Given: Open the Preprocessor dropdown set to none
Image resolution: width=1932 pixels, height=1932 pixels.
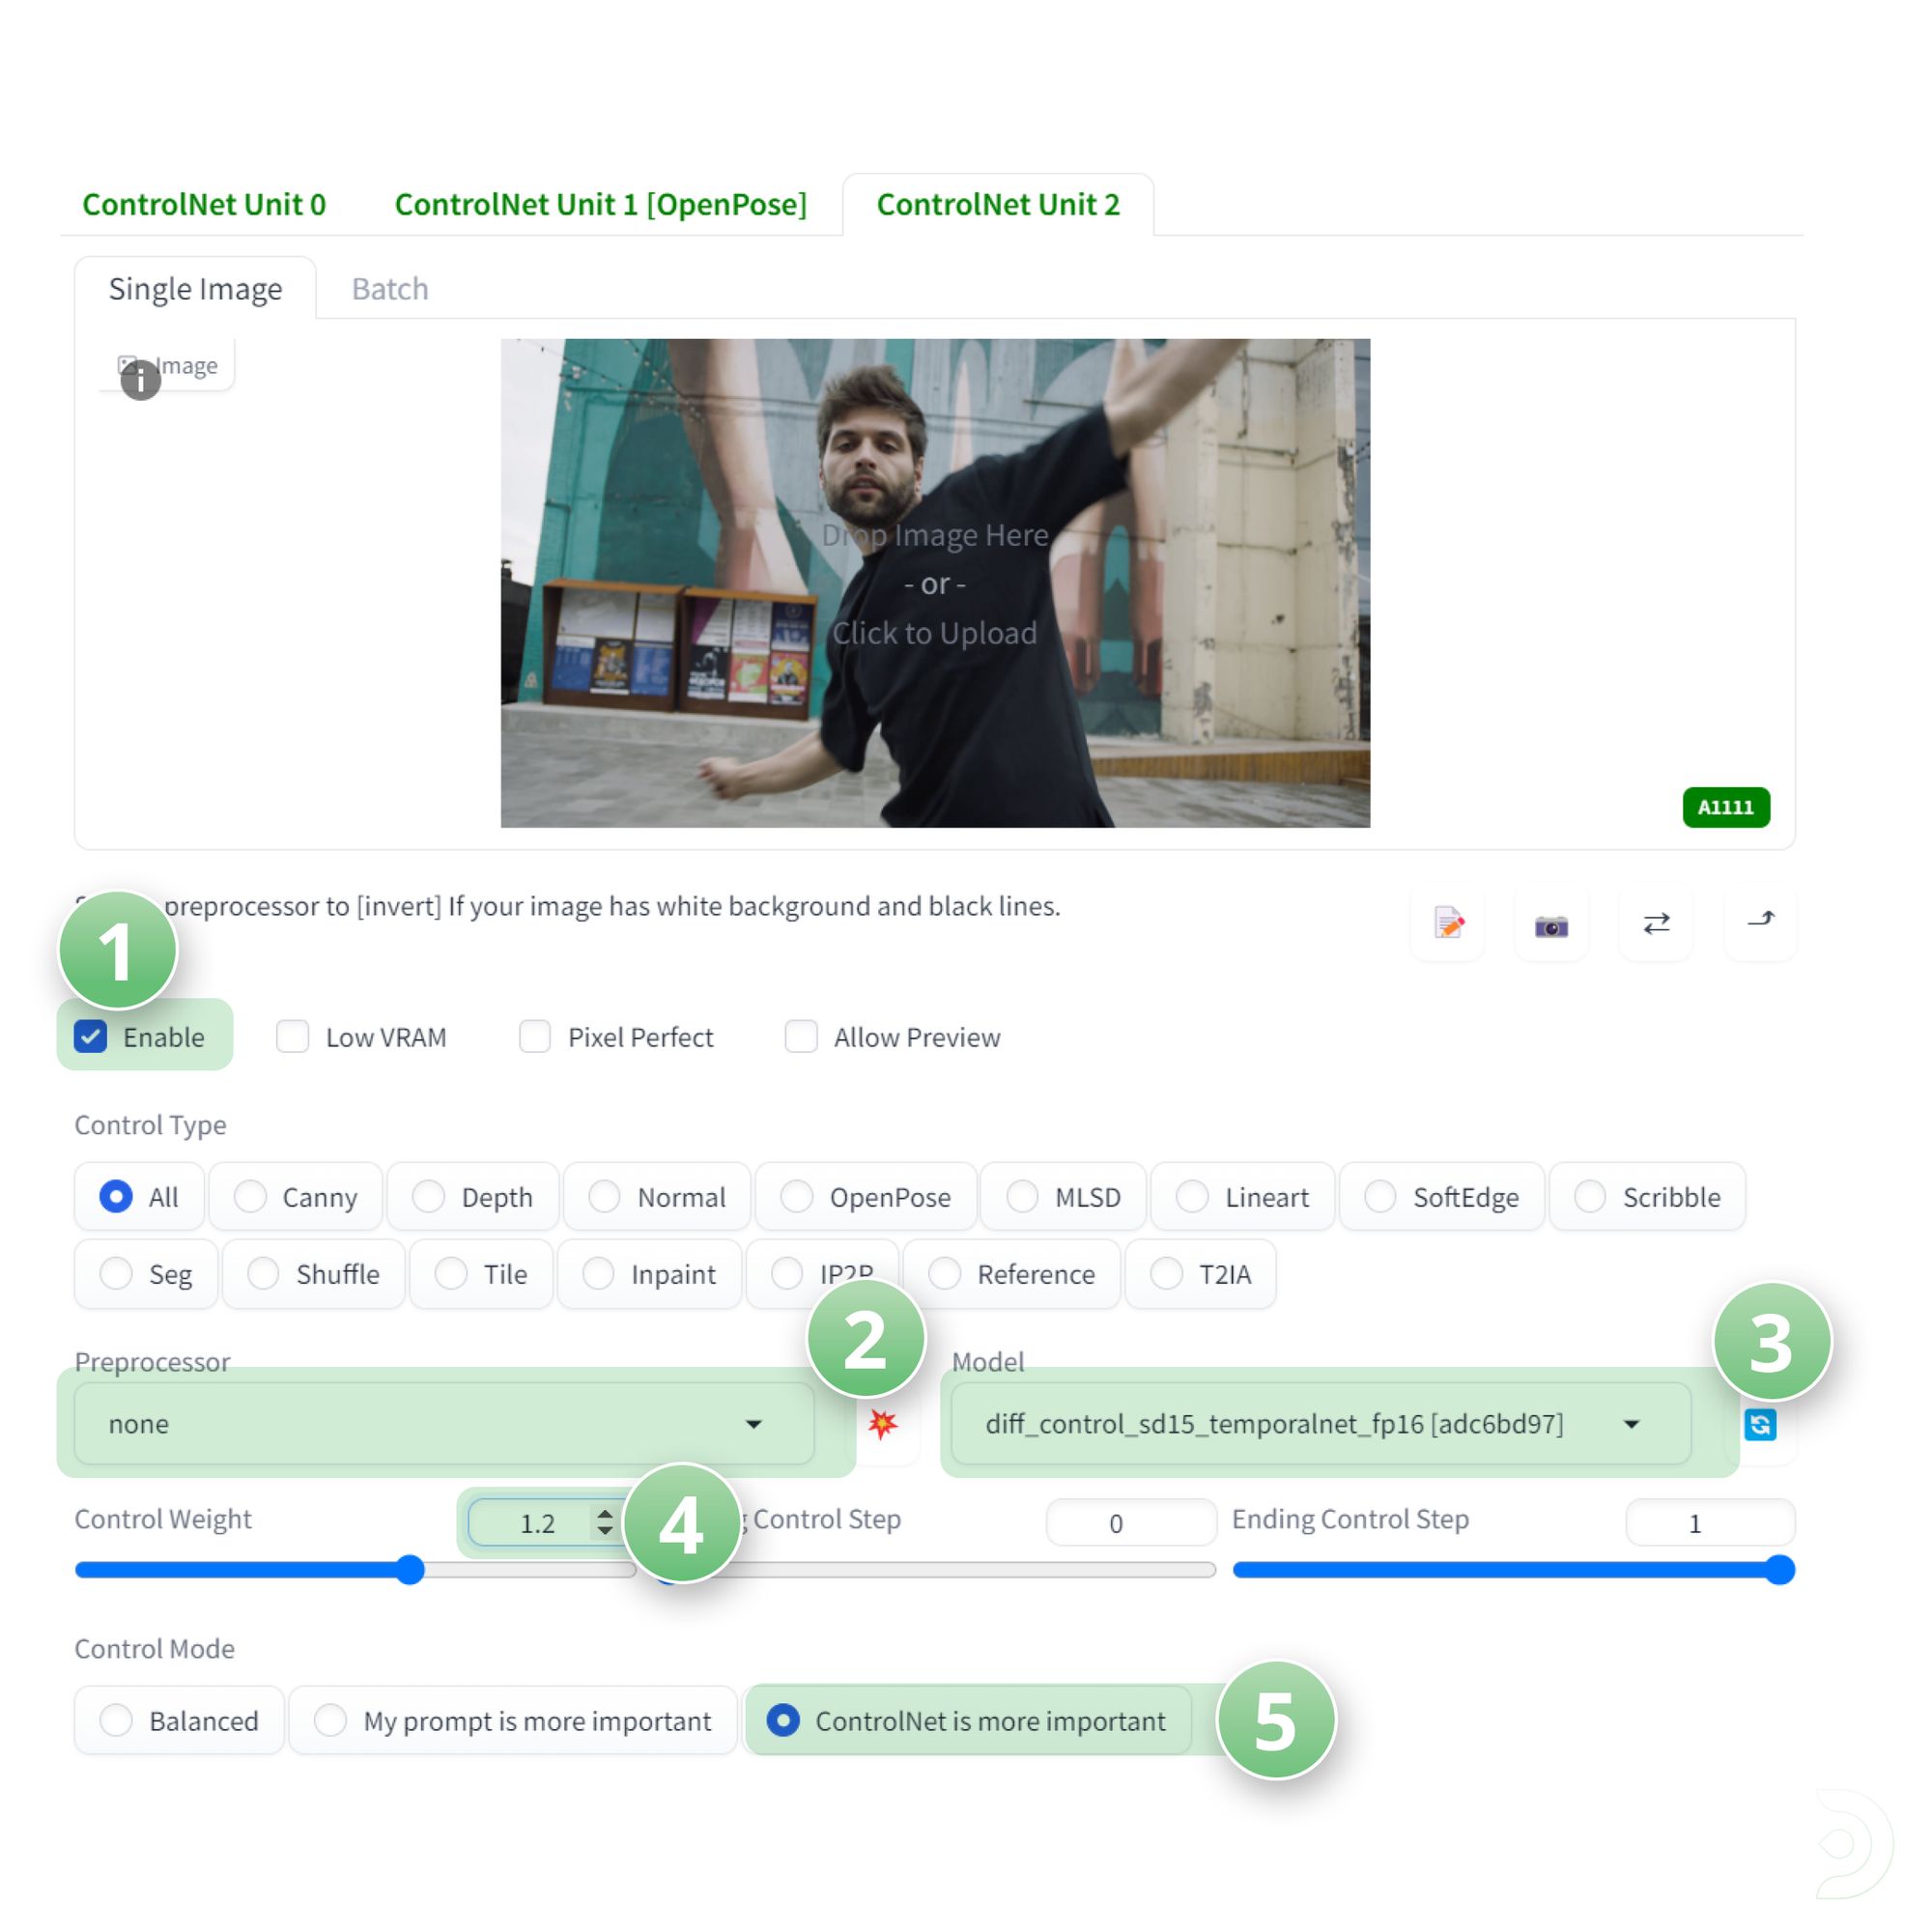Looking at the screenshot, I should click(x=444, y=1423).
